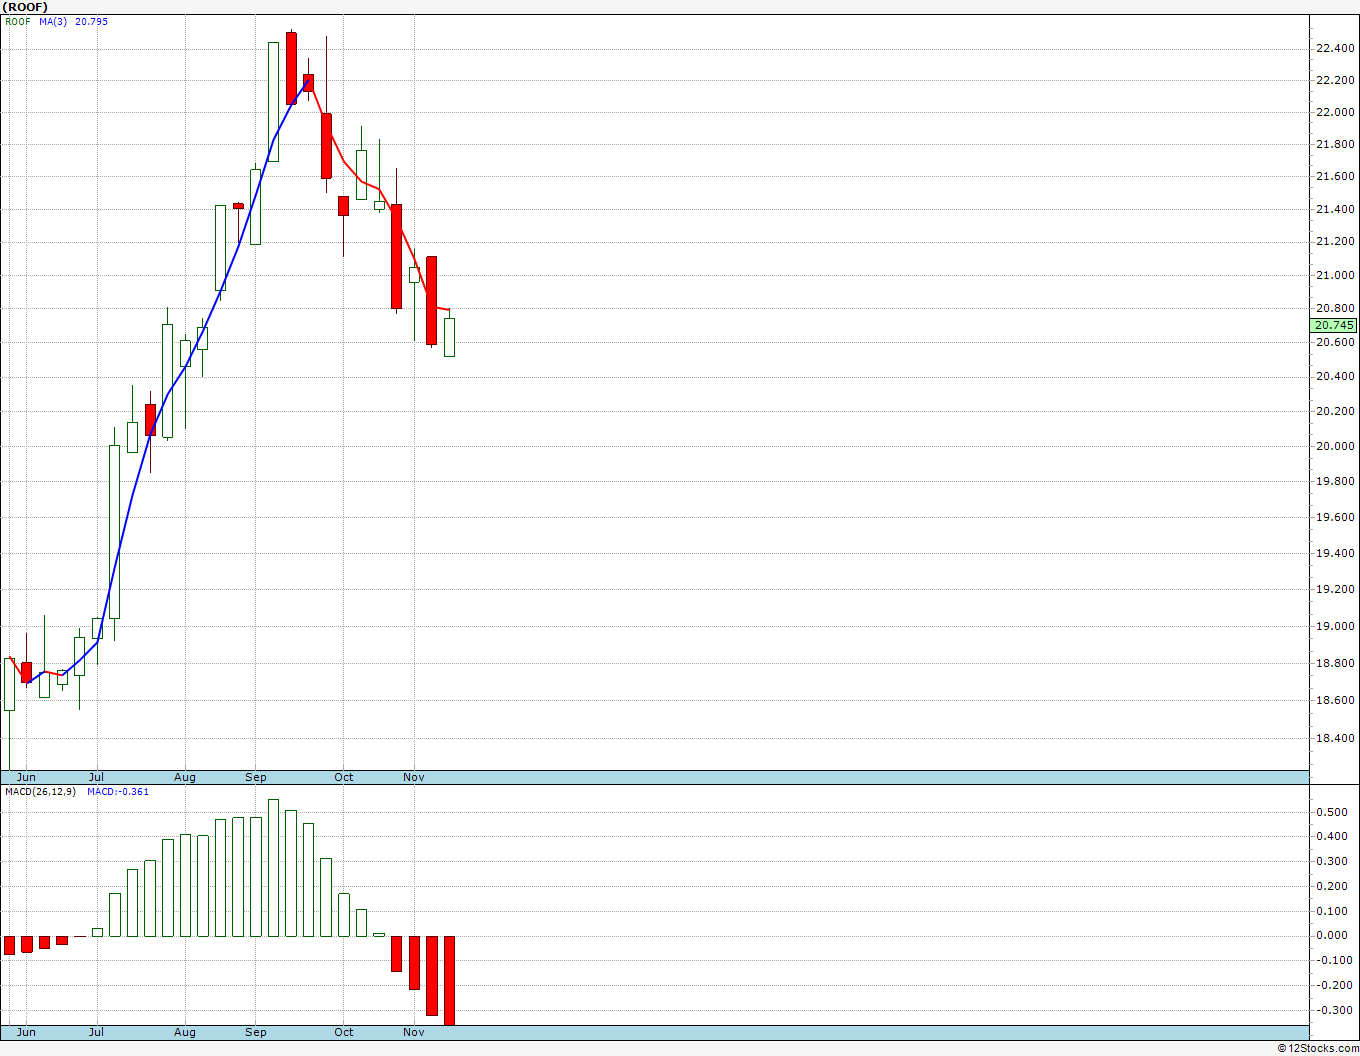The height and width of the screenshot is (1056, 1360).
Task: Click the 20.400 price axis label
Action: (x=1335, y=376)
